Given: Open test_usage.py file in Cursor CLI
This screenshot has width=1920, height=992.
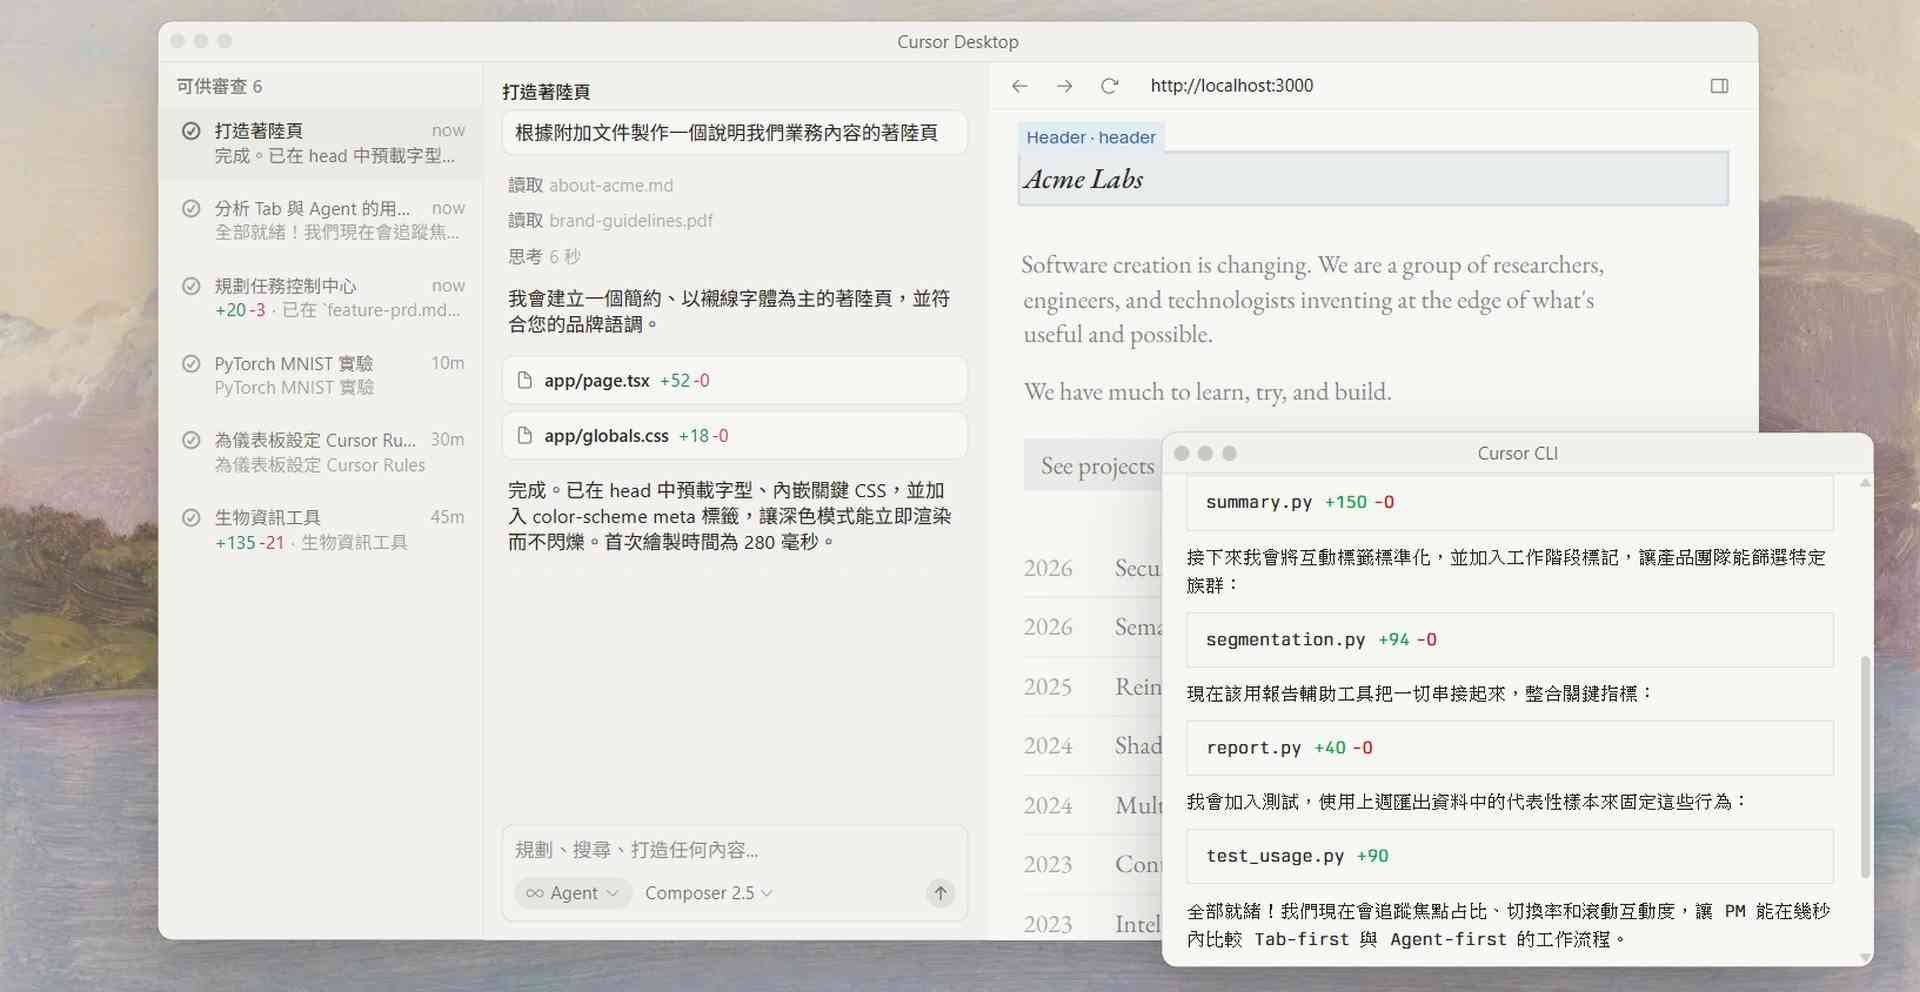Looking at the screenshot, I should pos(1509,855).
